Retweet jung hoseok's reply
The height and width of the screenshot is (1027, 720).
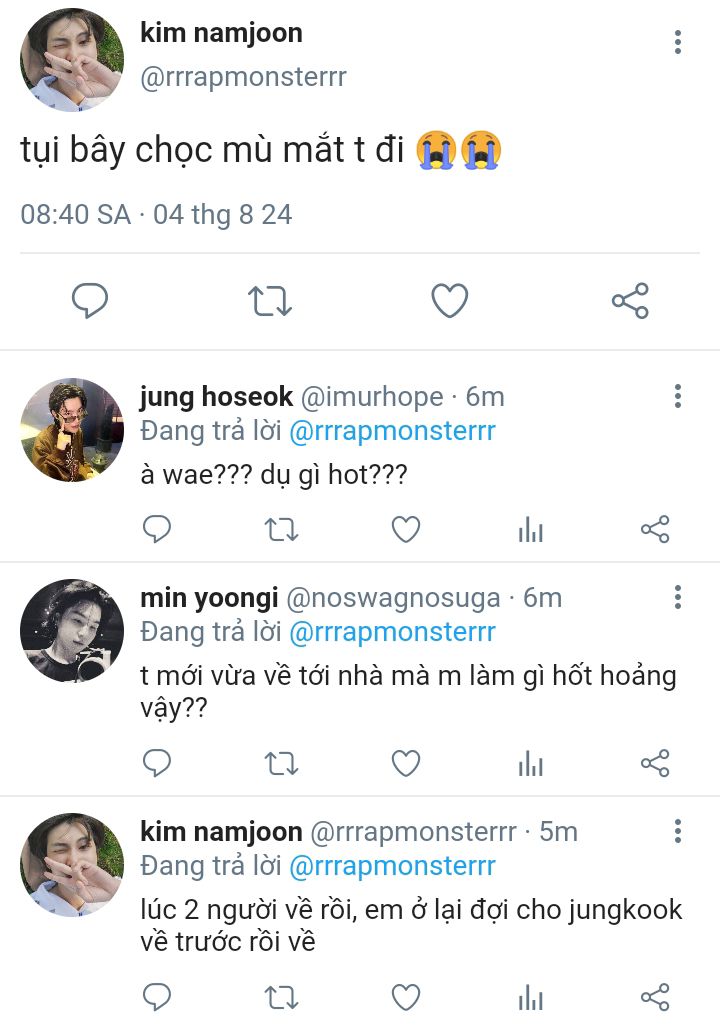pos(281,529)
